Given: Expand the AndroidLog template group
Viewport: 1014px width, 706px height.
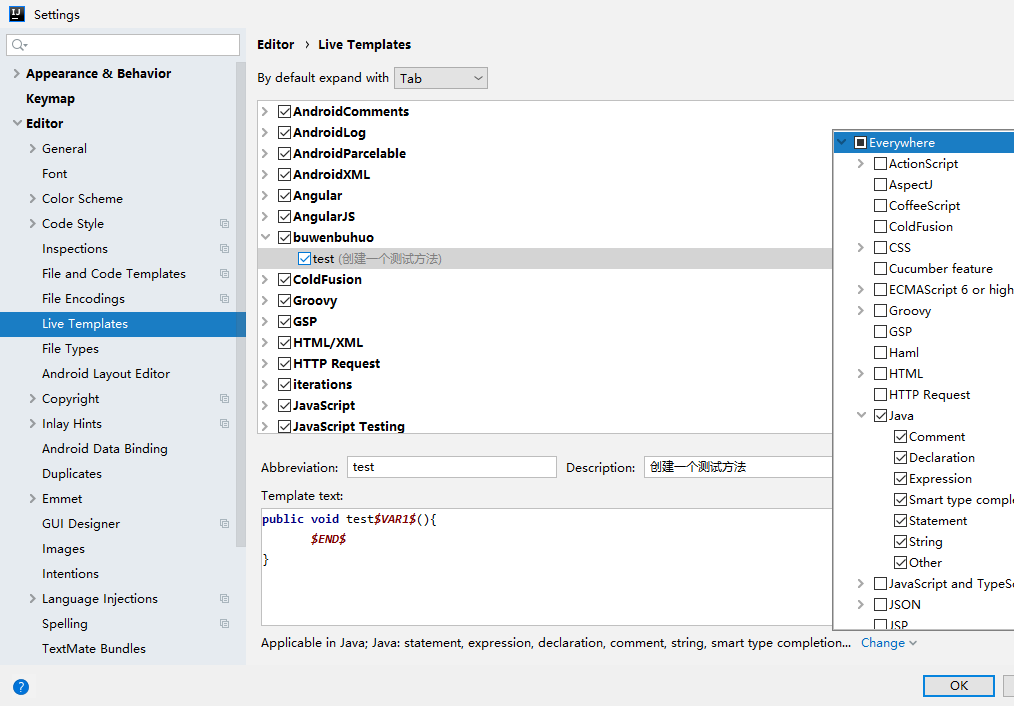Looking at the screenshot, I should 264,133.
